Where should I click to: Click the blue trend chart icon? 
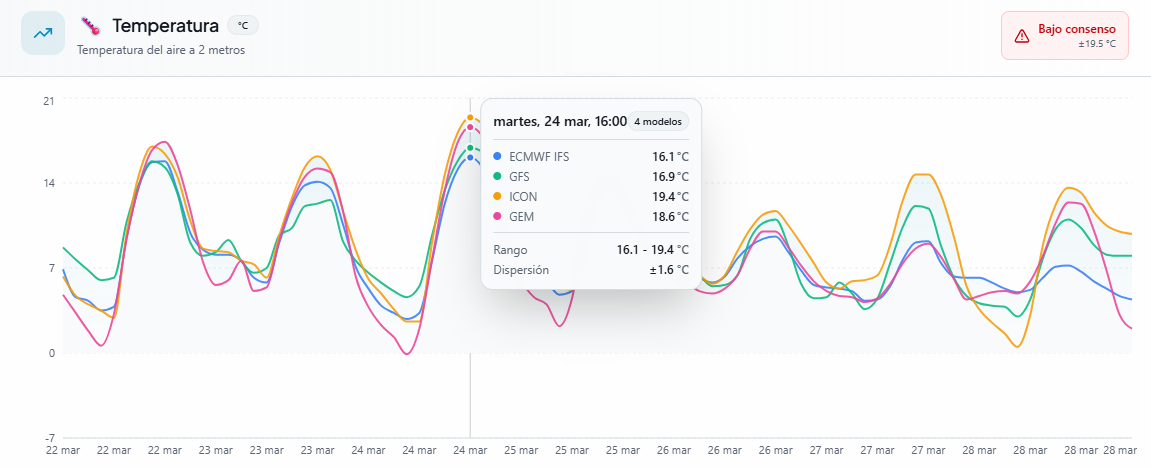pos(43,33)
